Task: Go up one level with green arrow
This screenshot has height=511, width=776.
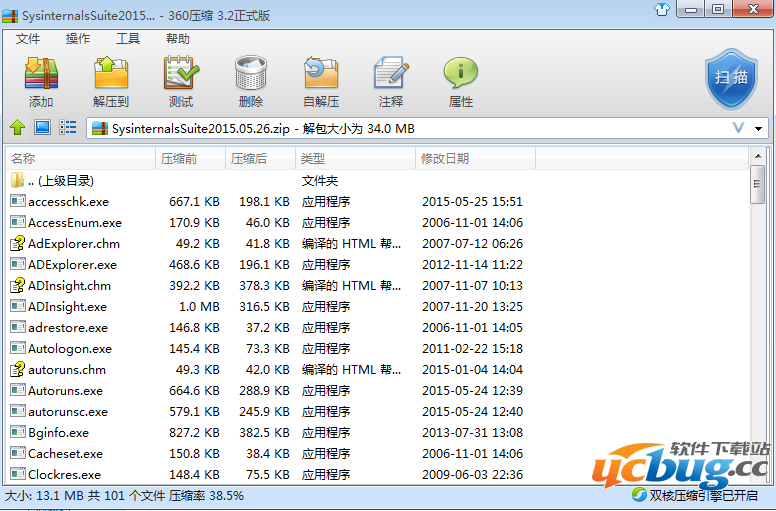Action: 17,128
